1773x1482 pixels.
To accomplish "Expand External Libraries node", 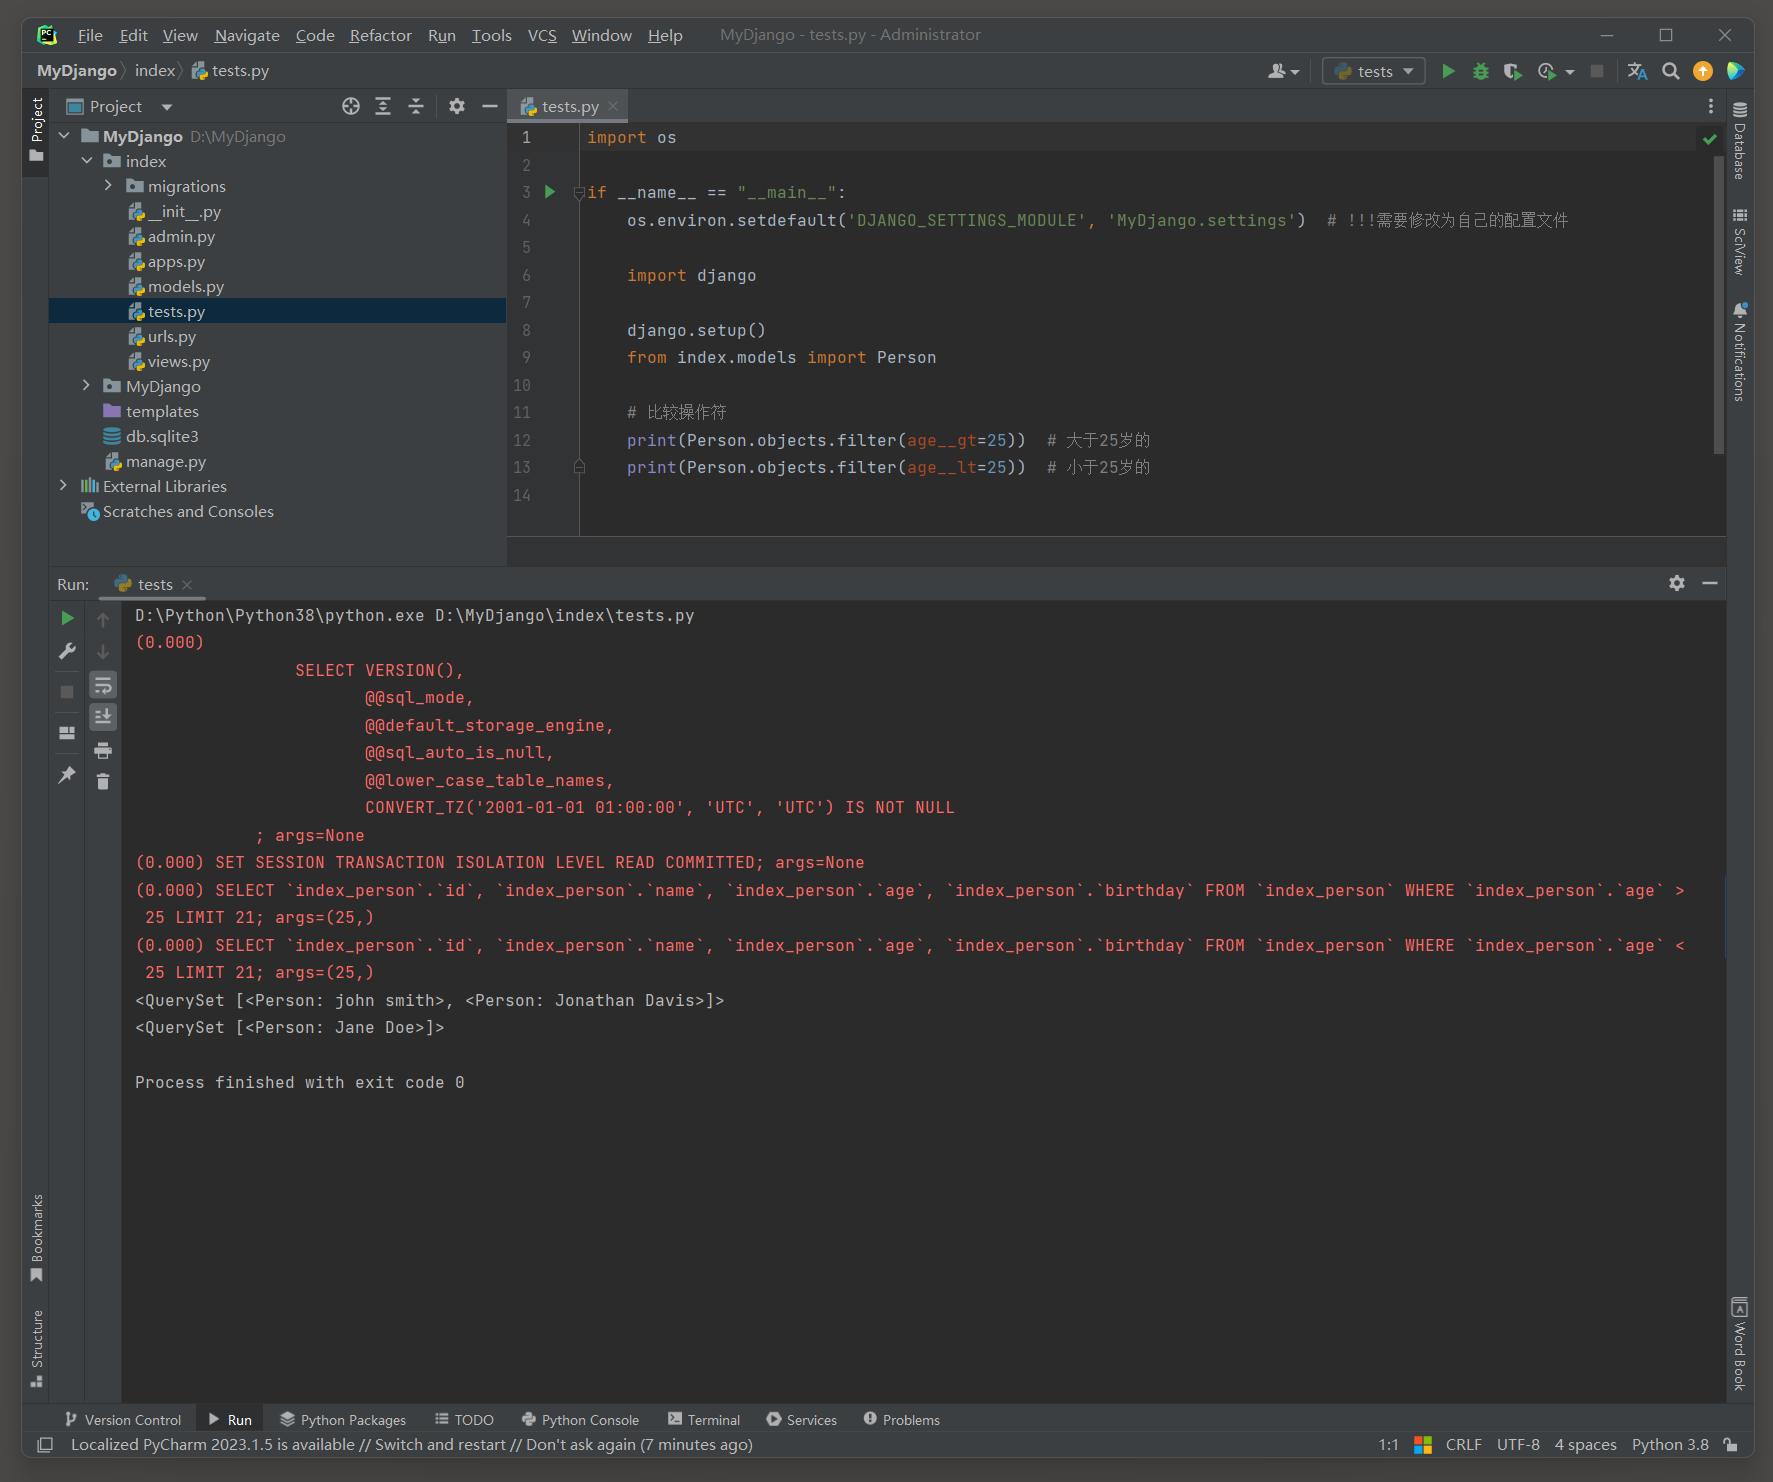I will 64,486.
